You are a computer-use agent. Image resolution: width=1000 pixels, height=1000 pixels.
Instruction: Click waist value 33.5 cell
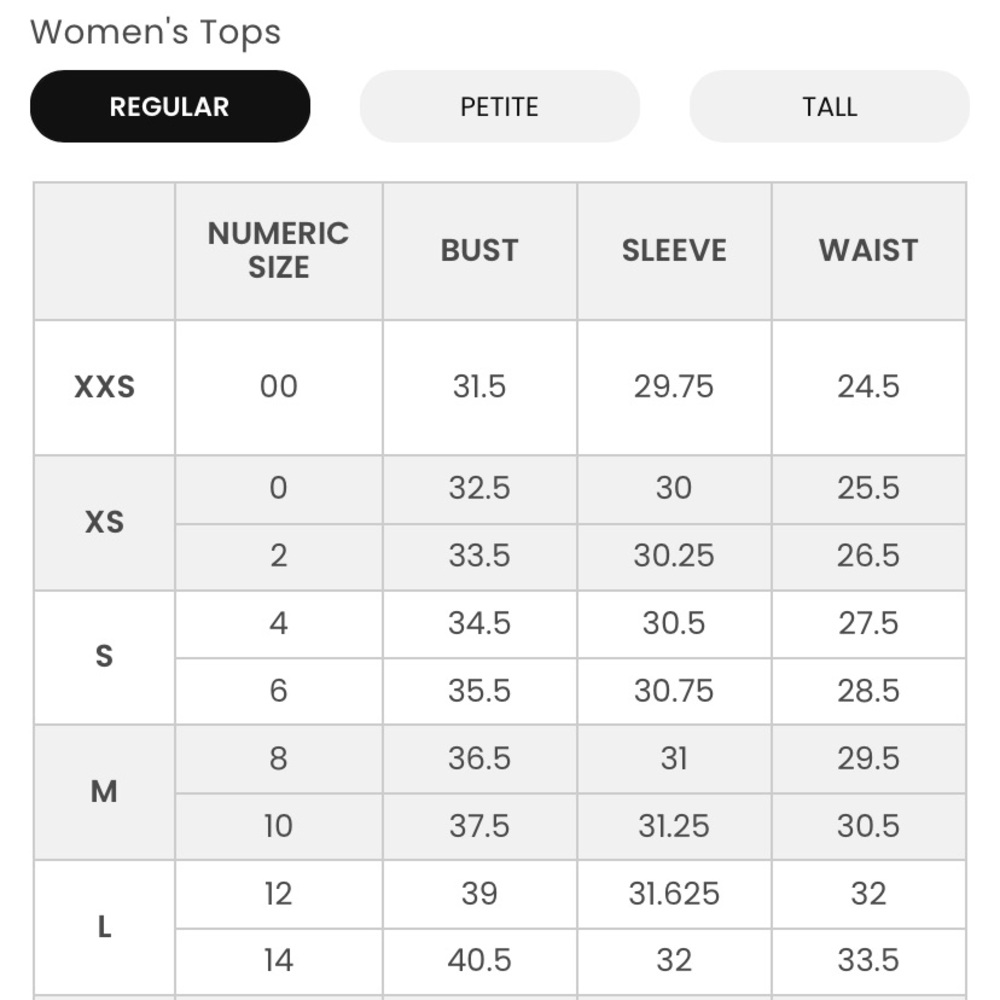pyautogui.click(x=869, y=960)
